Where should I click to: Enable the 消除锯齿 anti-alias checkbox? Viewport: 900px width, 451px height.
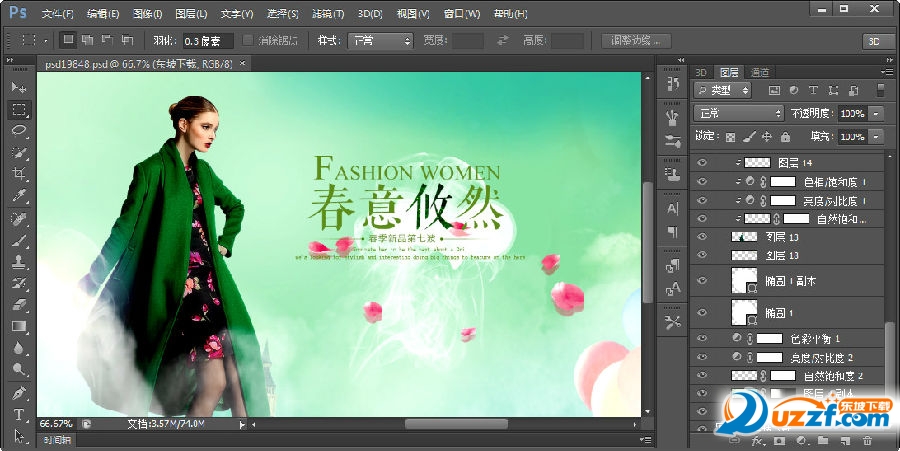click(x=247, y=41)
